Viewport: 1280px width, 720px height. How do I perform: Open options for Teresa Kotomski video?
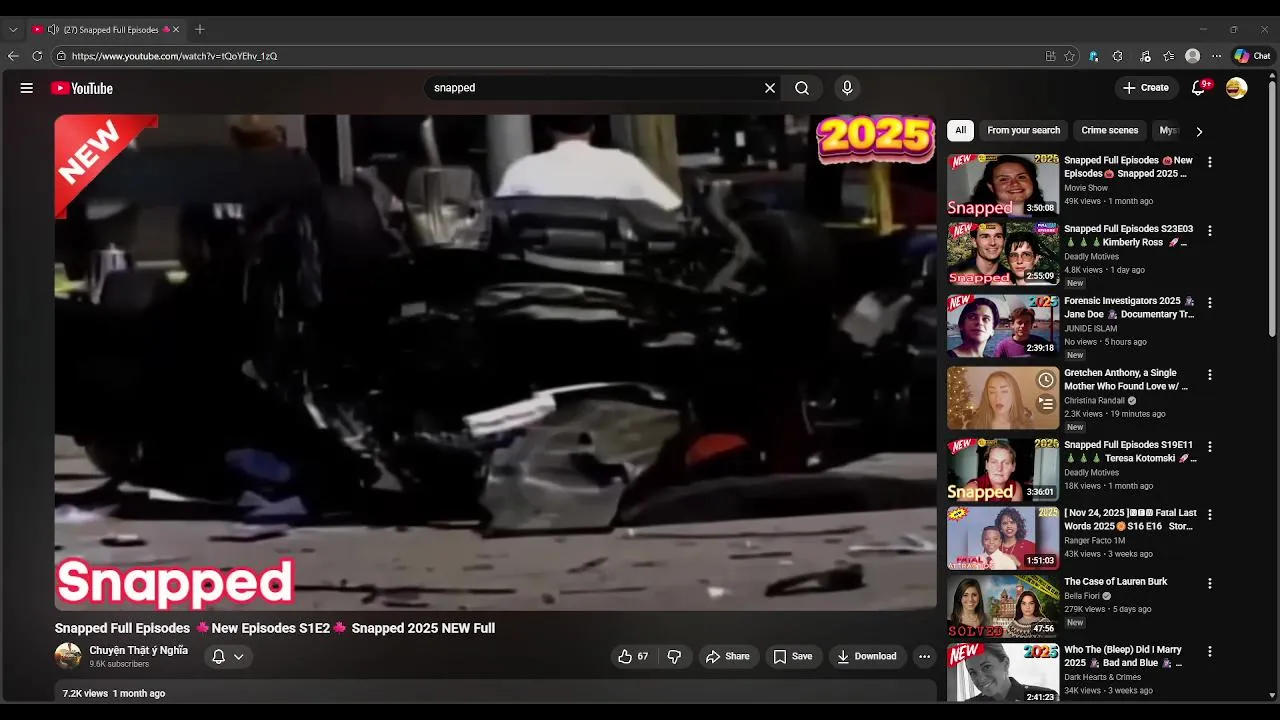tap(1210, 446)
